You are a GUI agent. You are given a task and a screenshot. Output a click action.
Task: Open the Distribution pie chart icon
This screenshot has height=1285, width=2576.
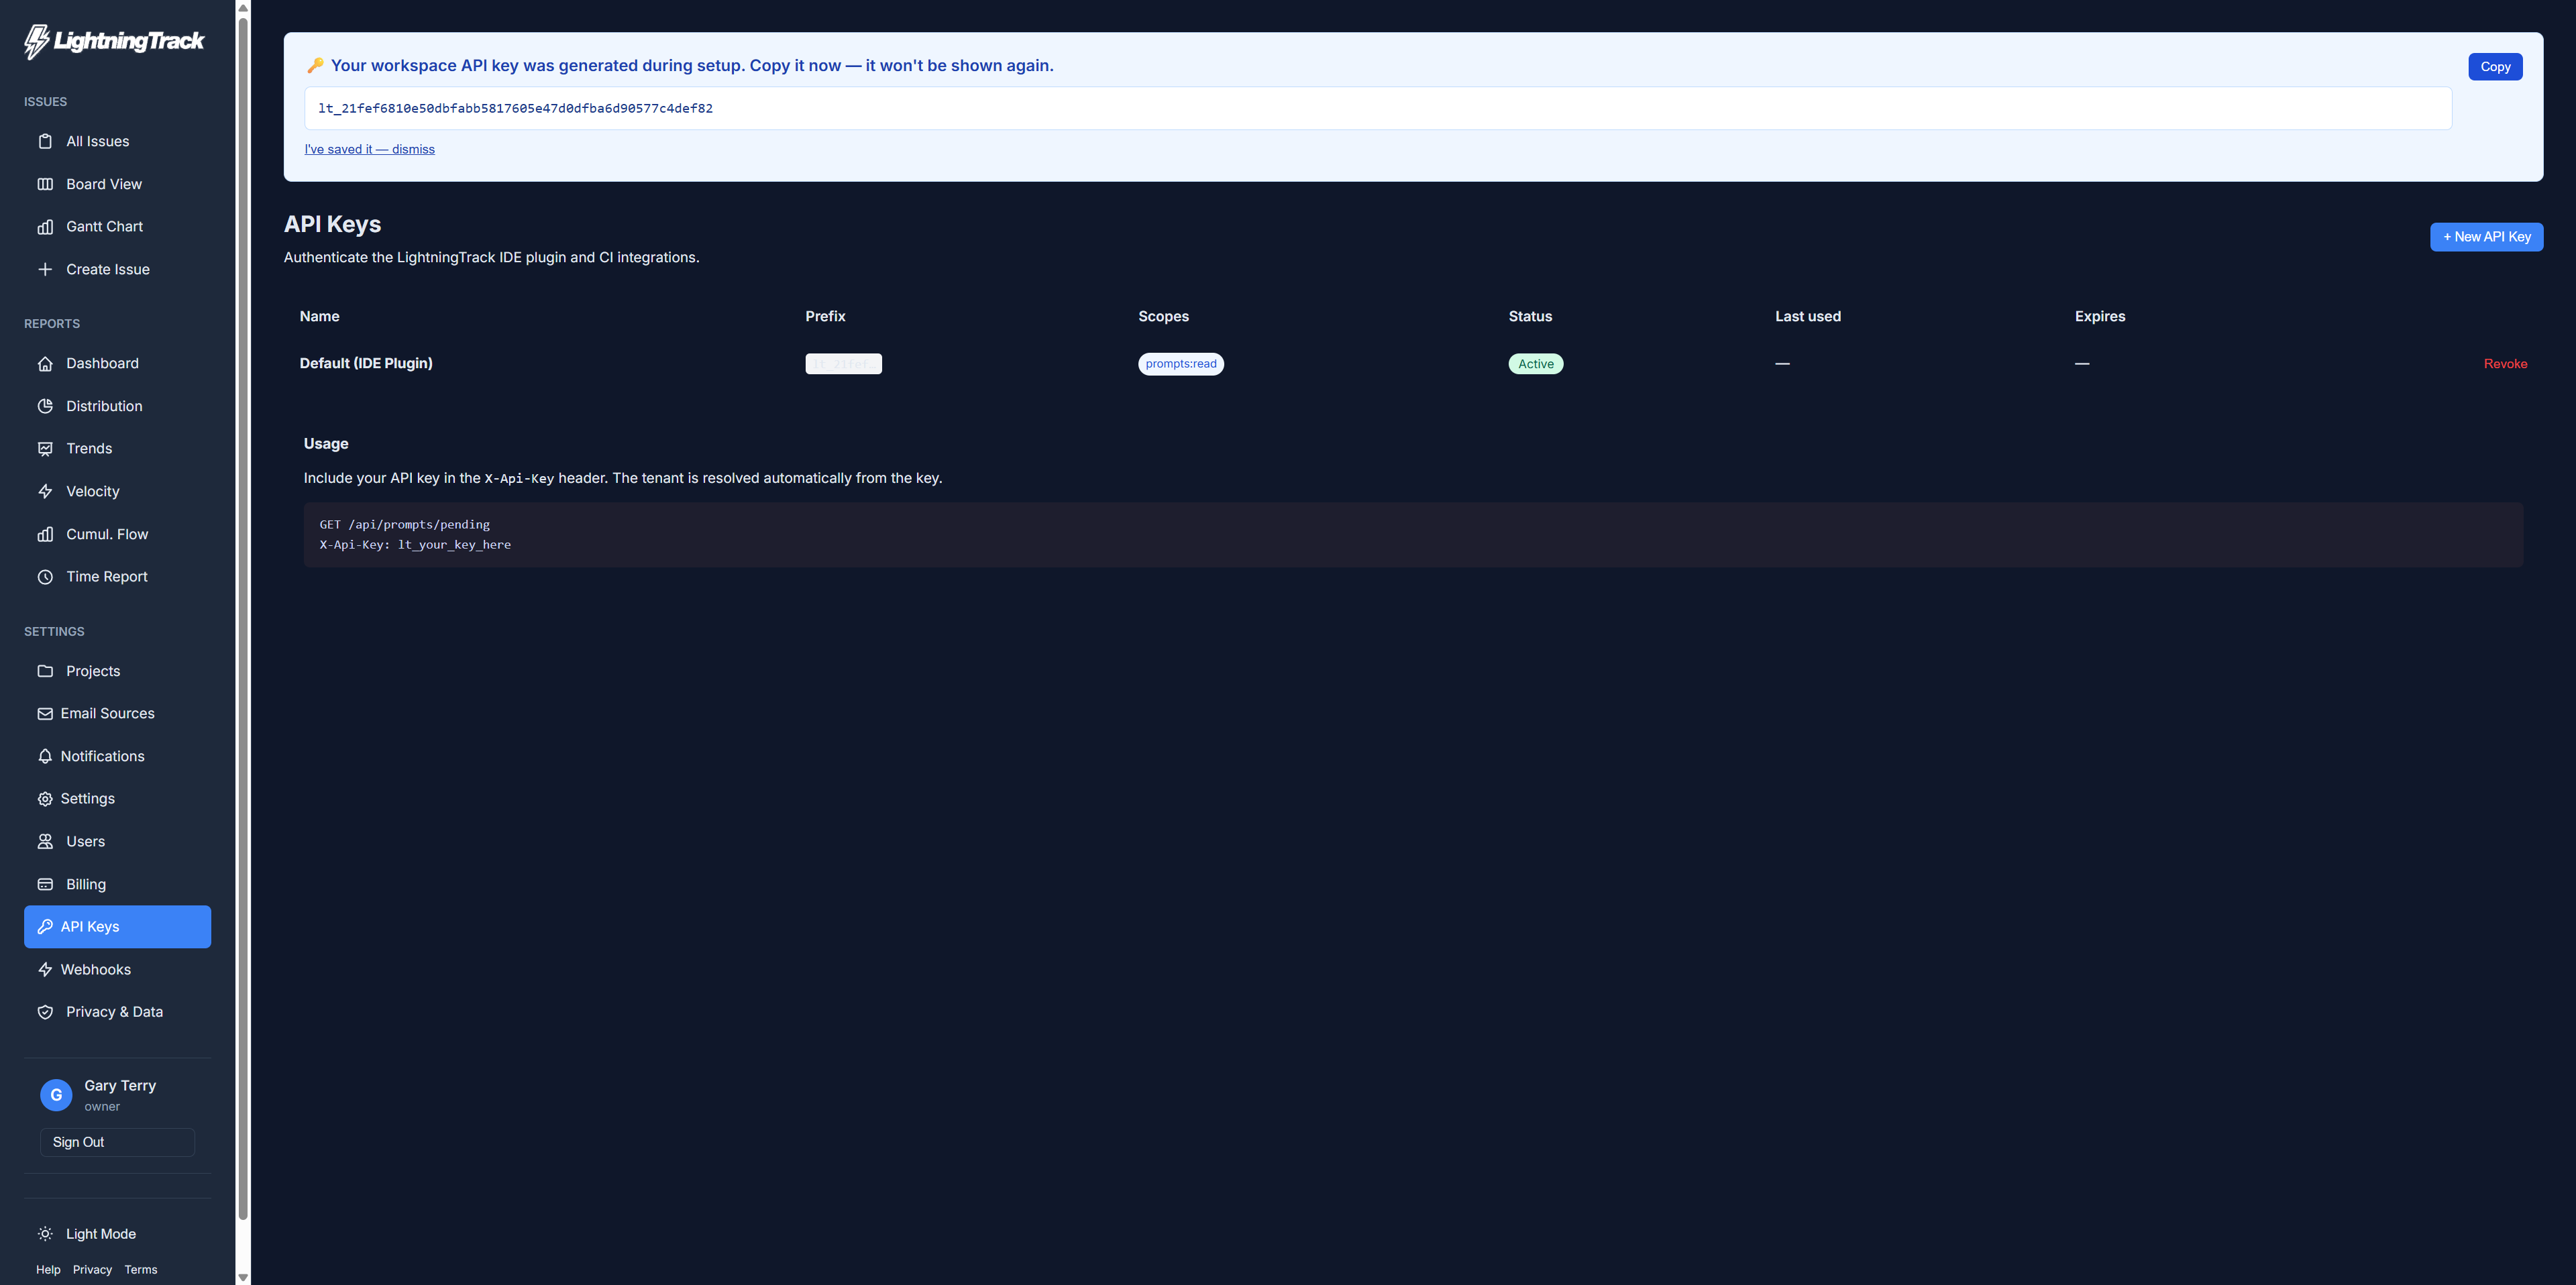pyautogui.click(x=45, y=406)
